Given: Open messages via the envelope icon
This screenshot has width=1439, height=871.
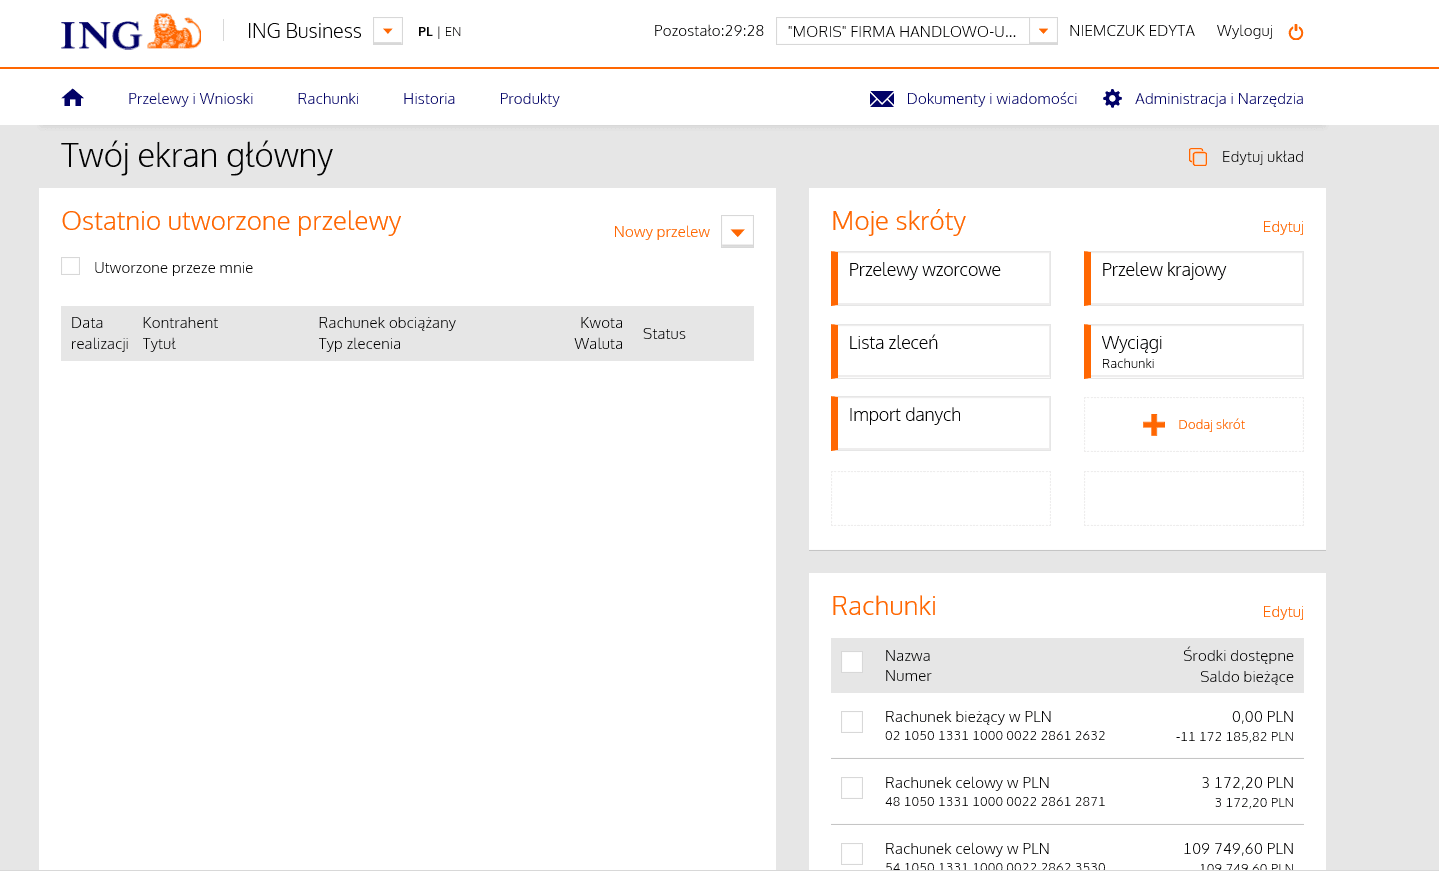Looking at the screenshot, I should pyautogui.click(x=881, y=99).
